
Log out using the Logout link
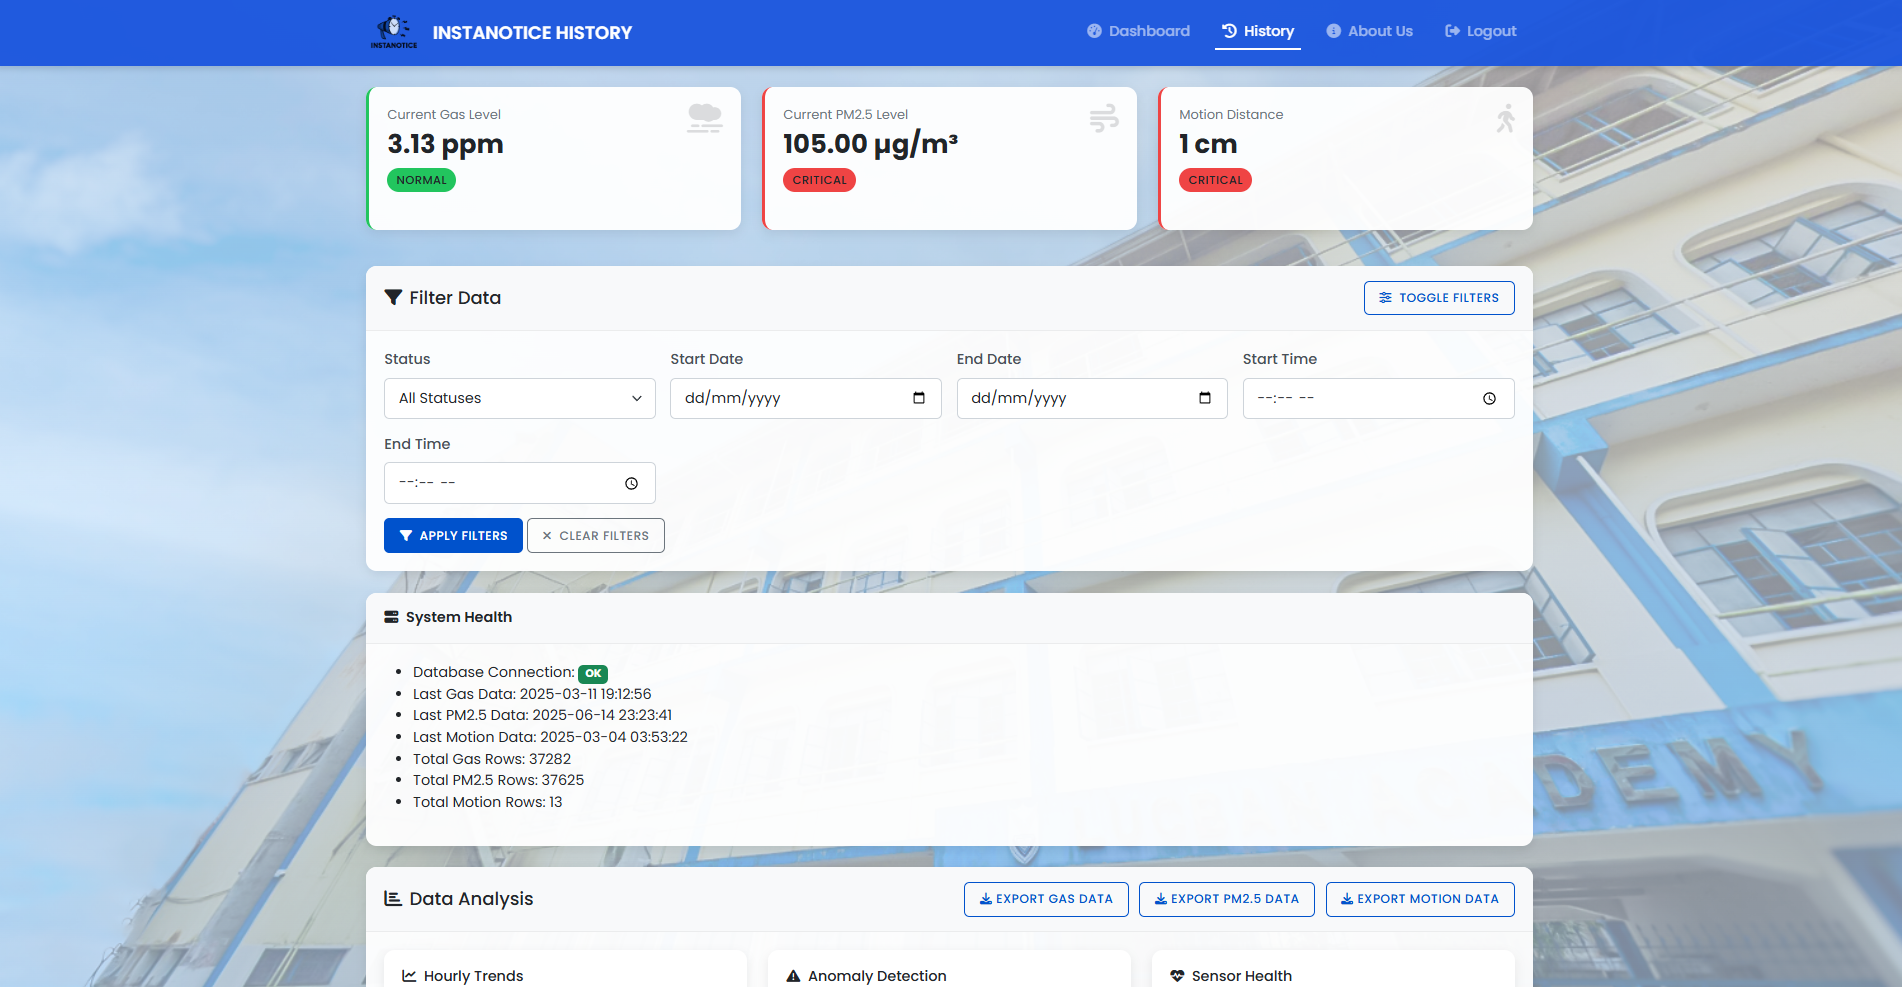[1480, 31]
